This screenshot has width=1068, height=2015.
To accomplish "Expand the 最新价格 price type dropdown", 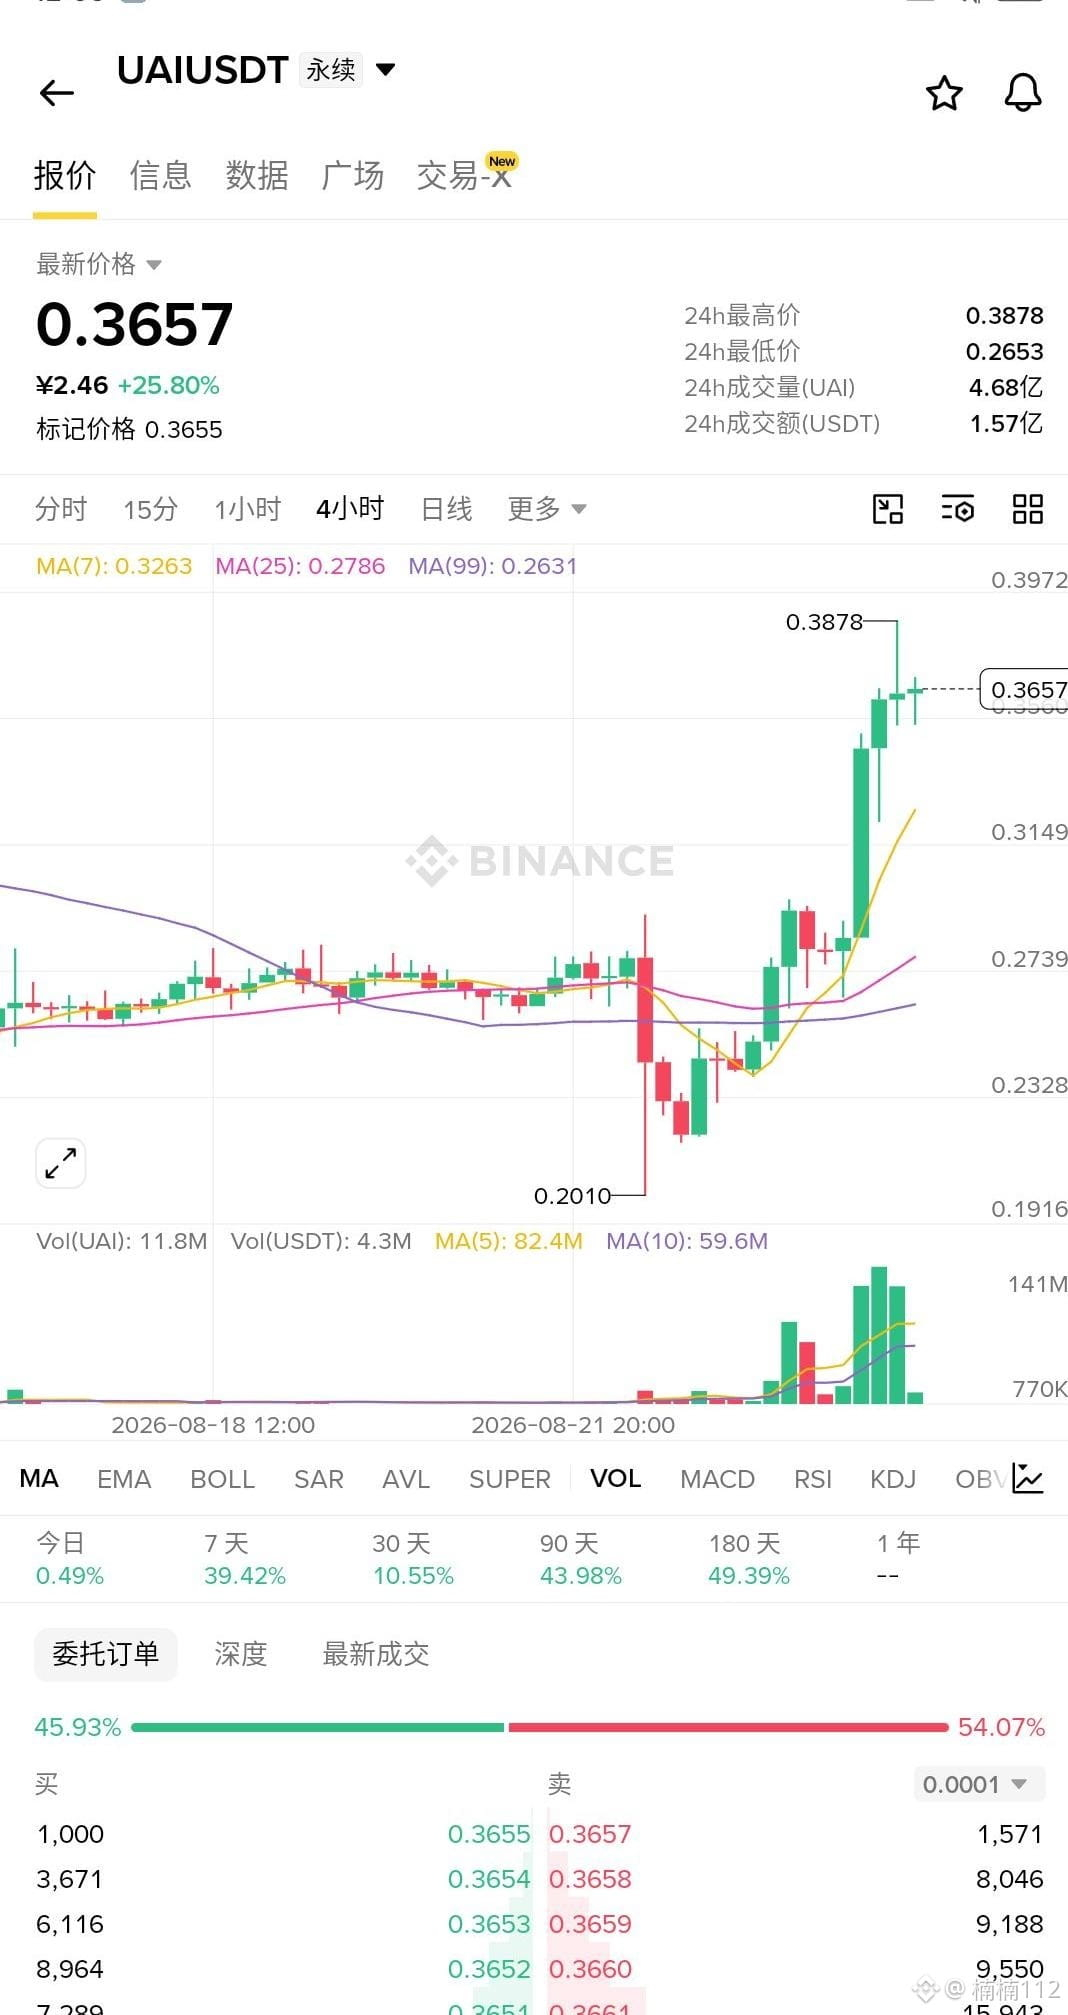I will coord(154,265).
